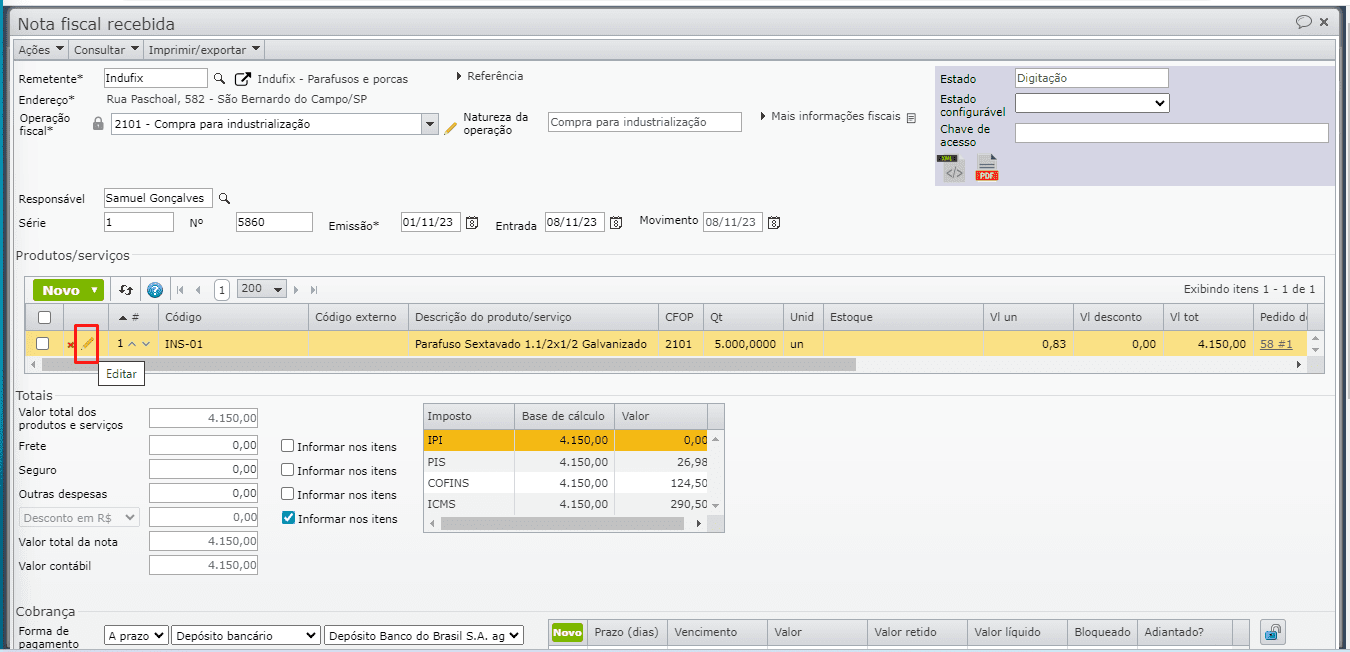Click the green Novo button for products
Image resolution: width=1350 pixels, height=652 pixels.
(x=68, y=290)
